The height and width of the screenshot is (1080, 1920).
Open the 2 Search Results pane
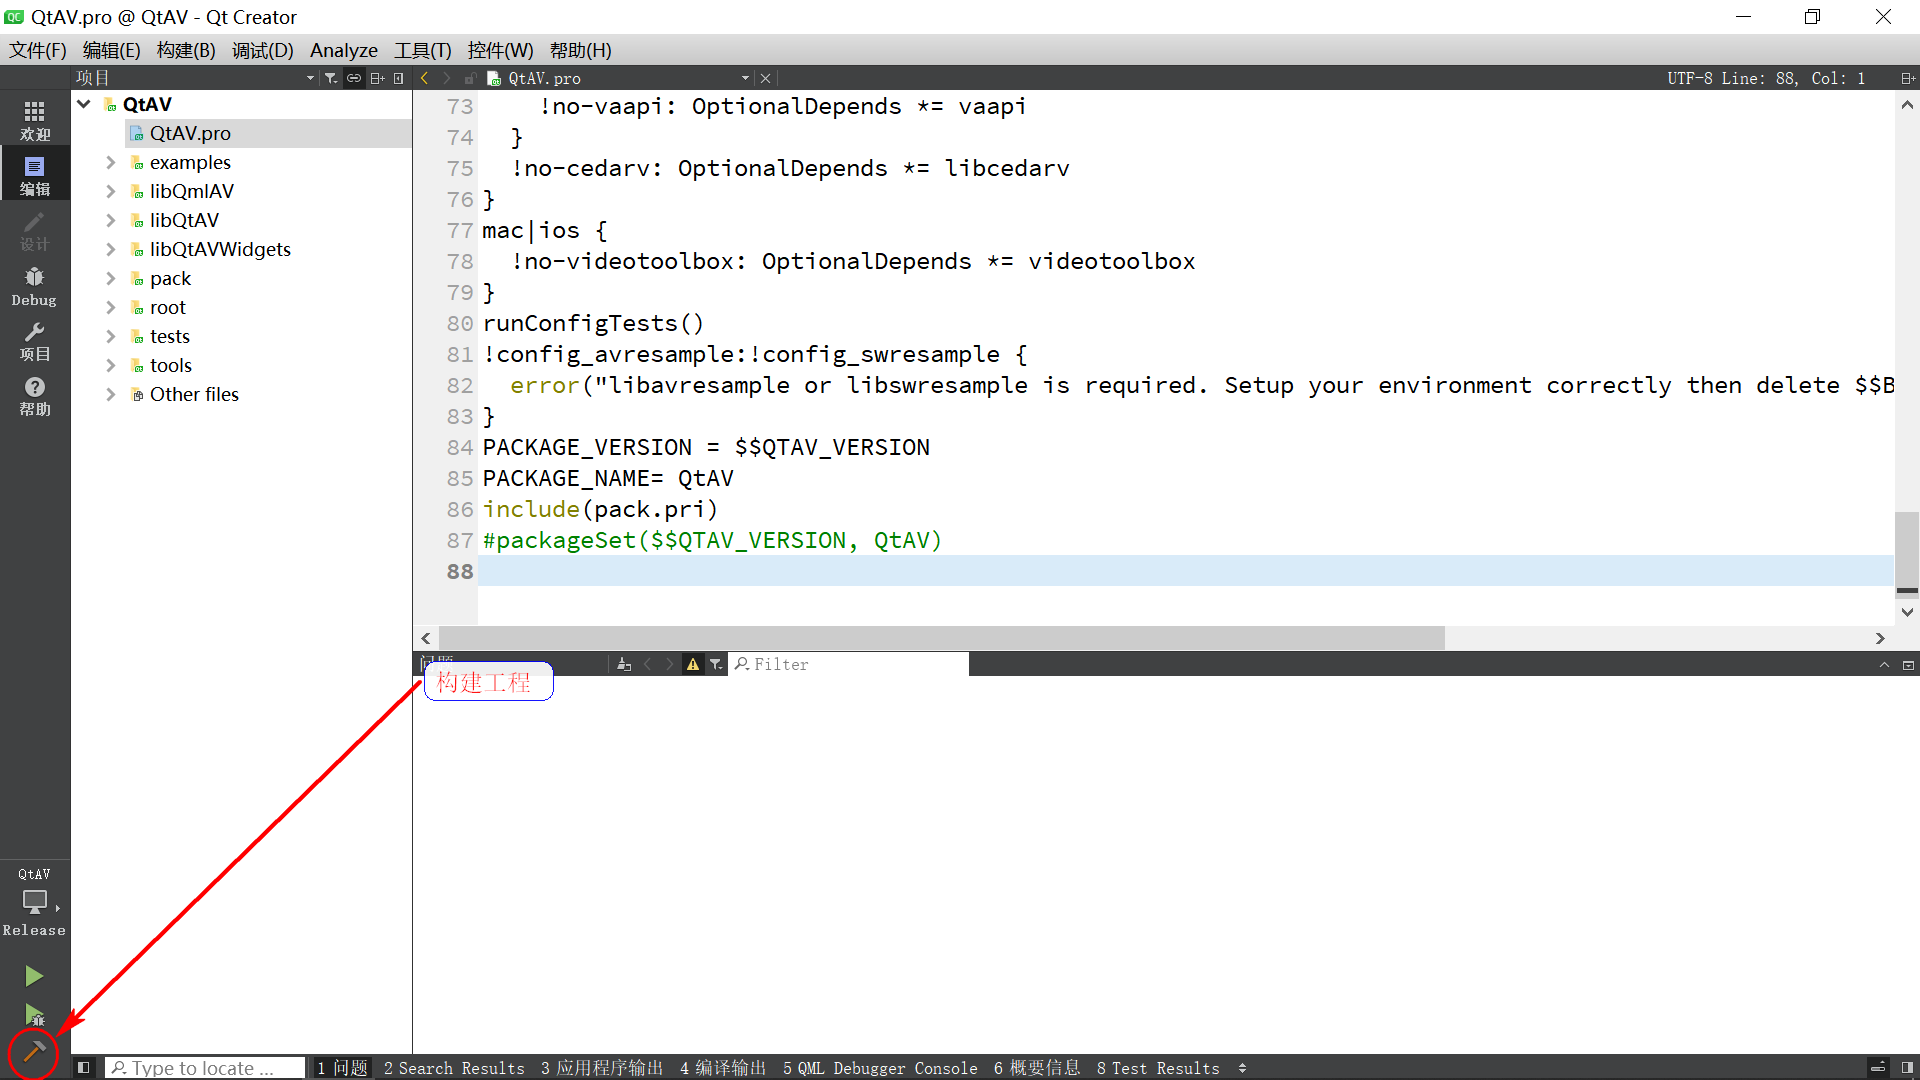[454, 1068]
